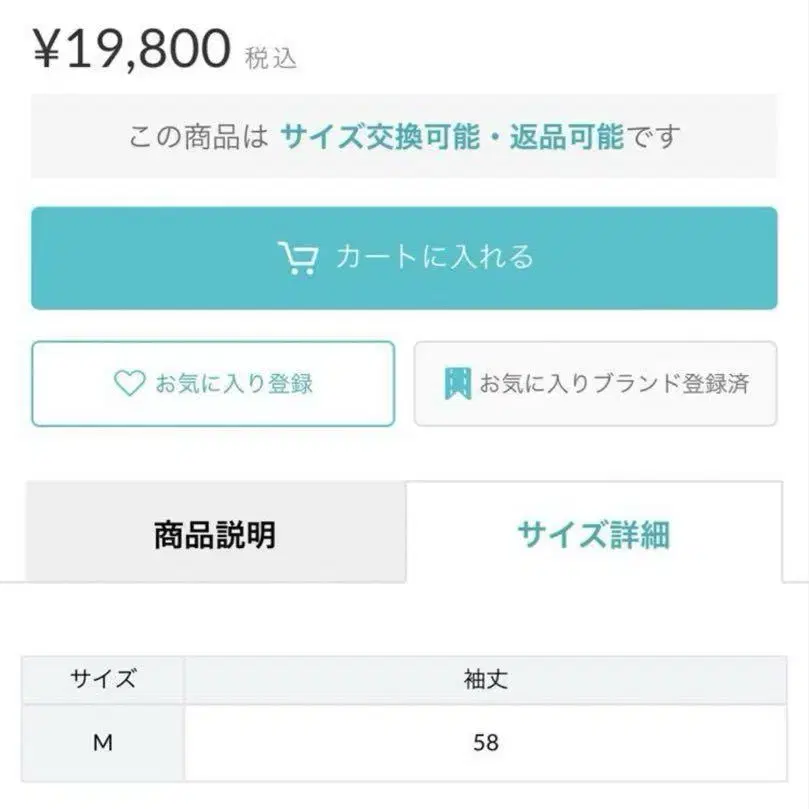Click the bookmark icon for favorite brand
The height and width of the screenshot is (809, 809).
point(457,383)
